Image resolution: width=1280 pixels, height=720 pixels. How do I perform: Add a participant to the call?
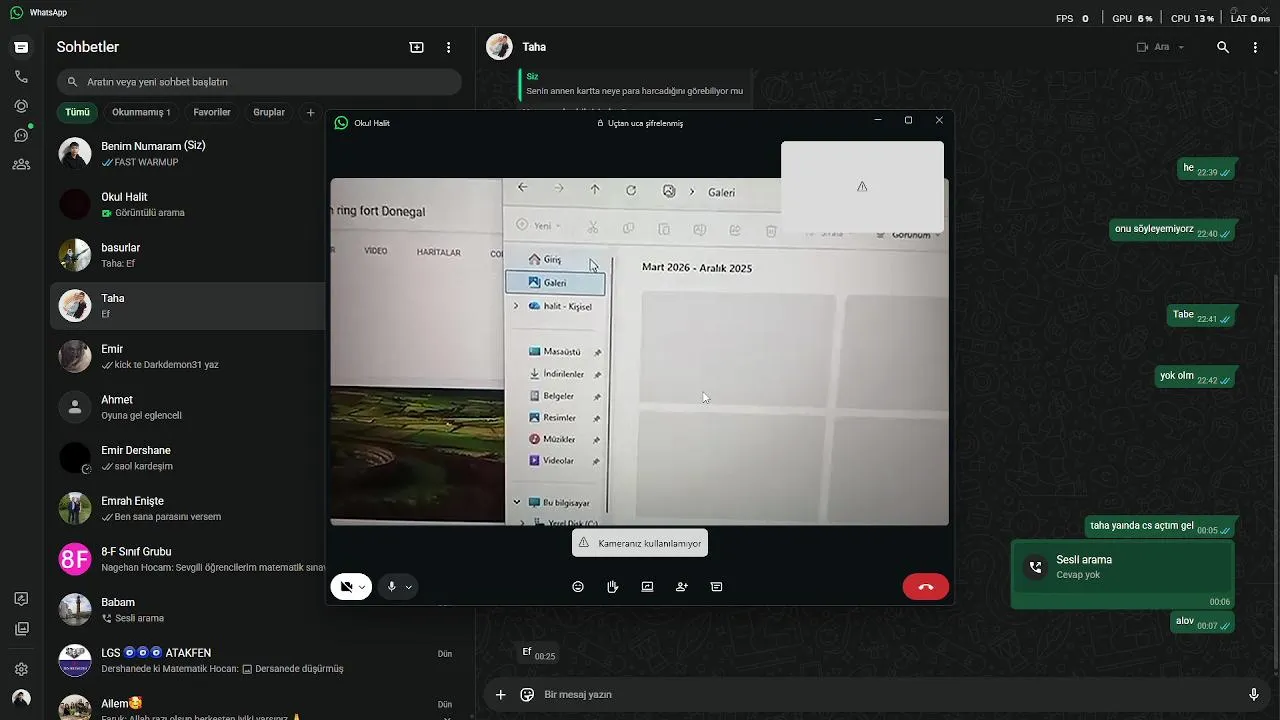(x=682, y=587)
